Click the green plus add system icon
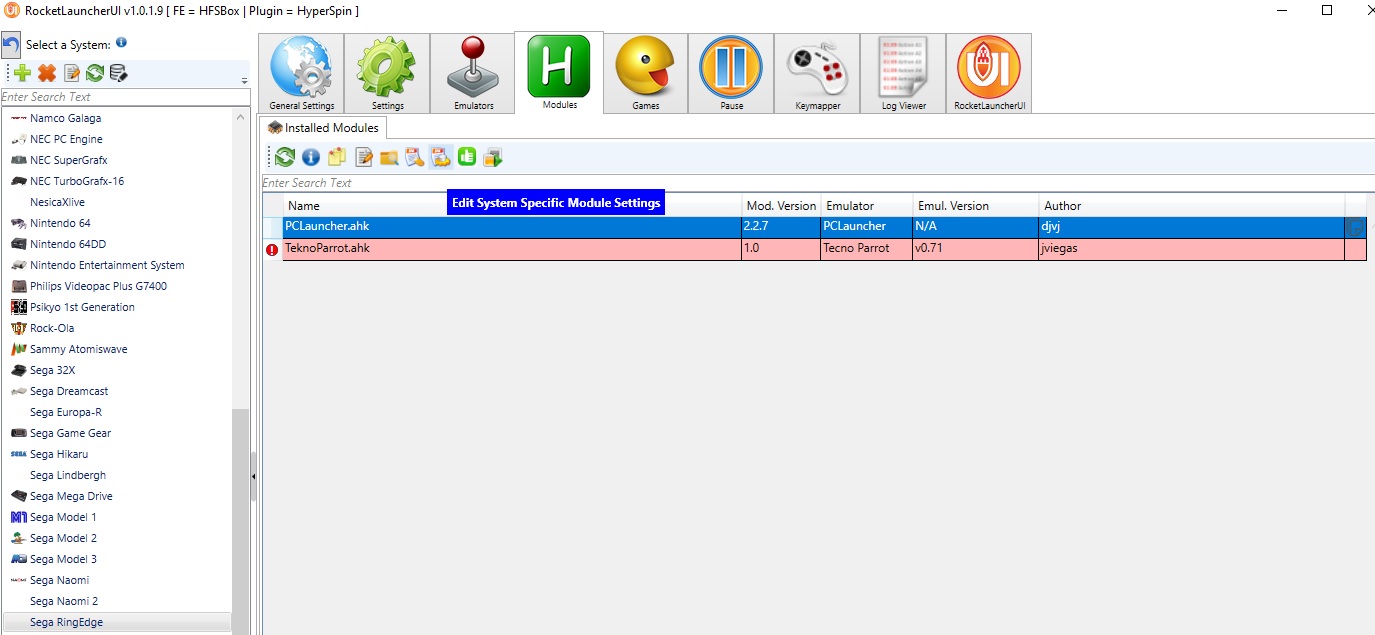 coord(21,73)
